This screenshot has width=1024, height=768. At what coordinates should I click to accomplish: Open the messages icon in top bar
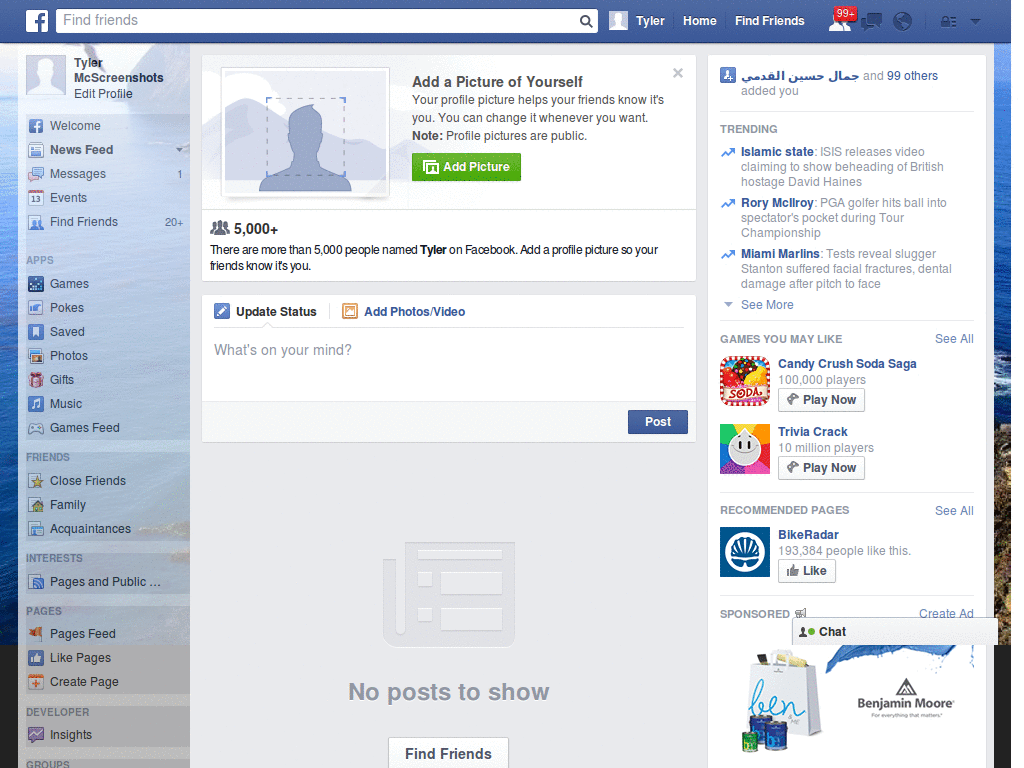point(871,22)
